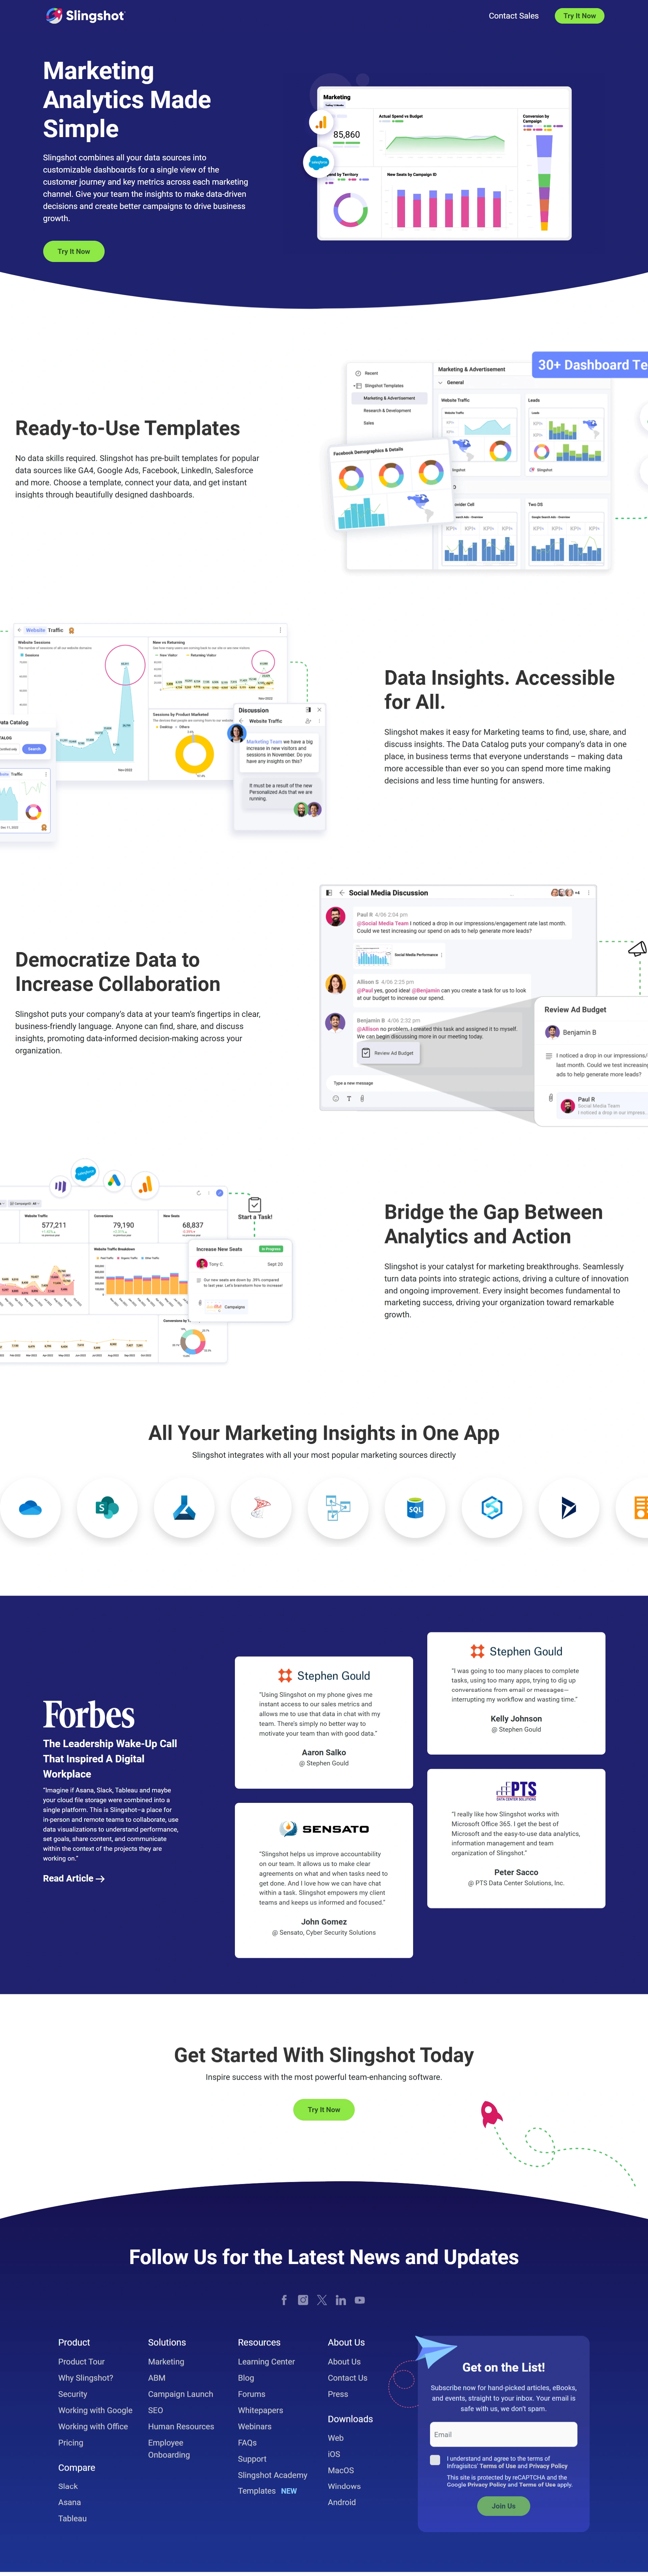
Task: Open Working with Google footer link
Action: coord(95,2410)
